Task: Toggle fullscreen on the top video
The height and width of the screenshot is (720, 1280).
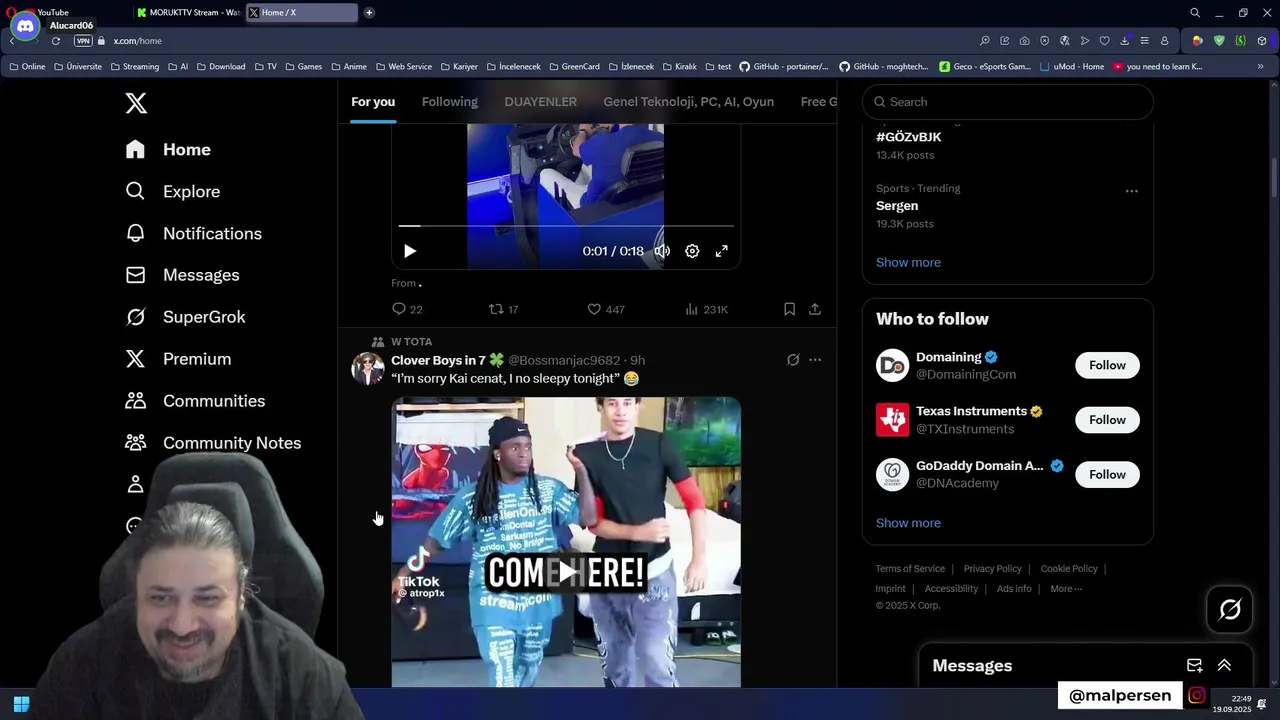Action: pyautogui.click(x=721, y=251)
